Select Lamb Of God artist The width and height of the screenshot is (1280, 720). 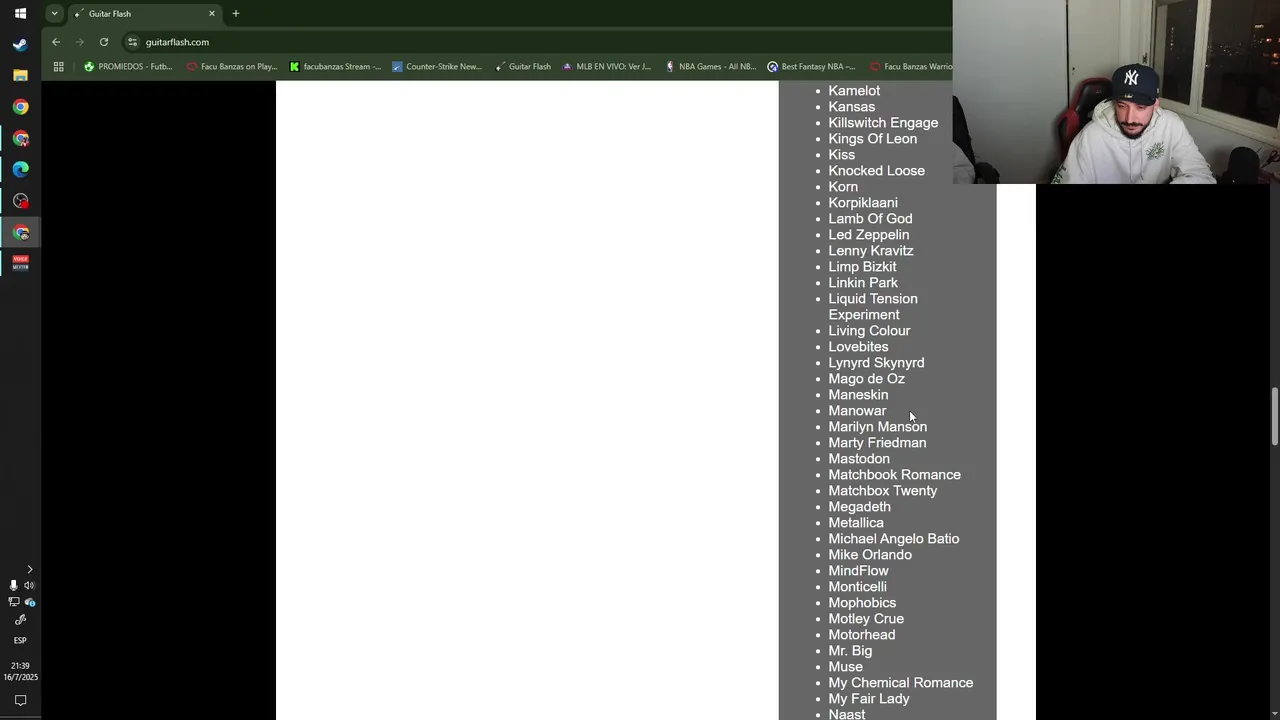[870, 219]
